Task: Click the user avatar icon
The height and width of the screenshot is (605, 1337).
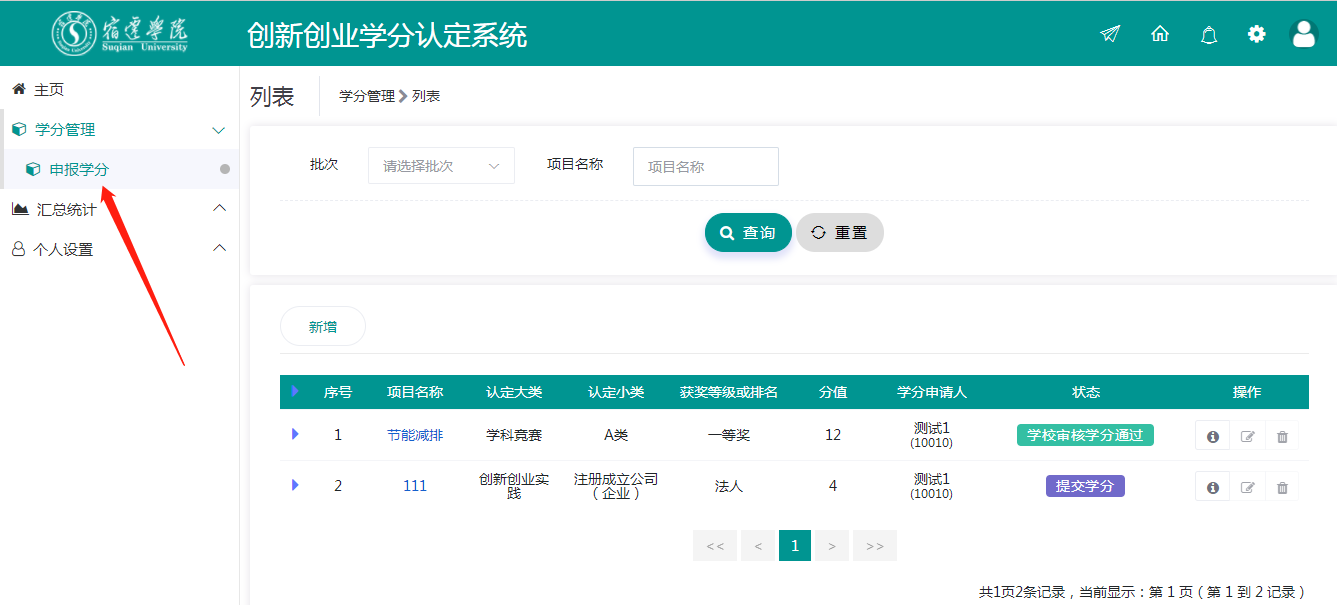Action: [x=1304, y=34]
